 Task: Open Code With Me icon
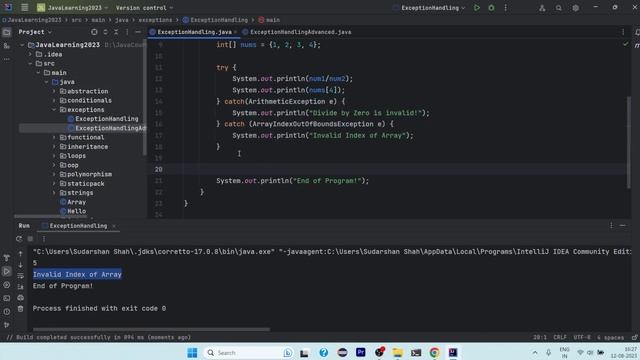point(542,8)
